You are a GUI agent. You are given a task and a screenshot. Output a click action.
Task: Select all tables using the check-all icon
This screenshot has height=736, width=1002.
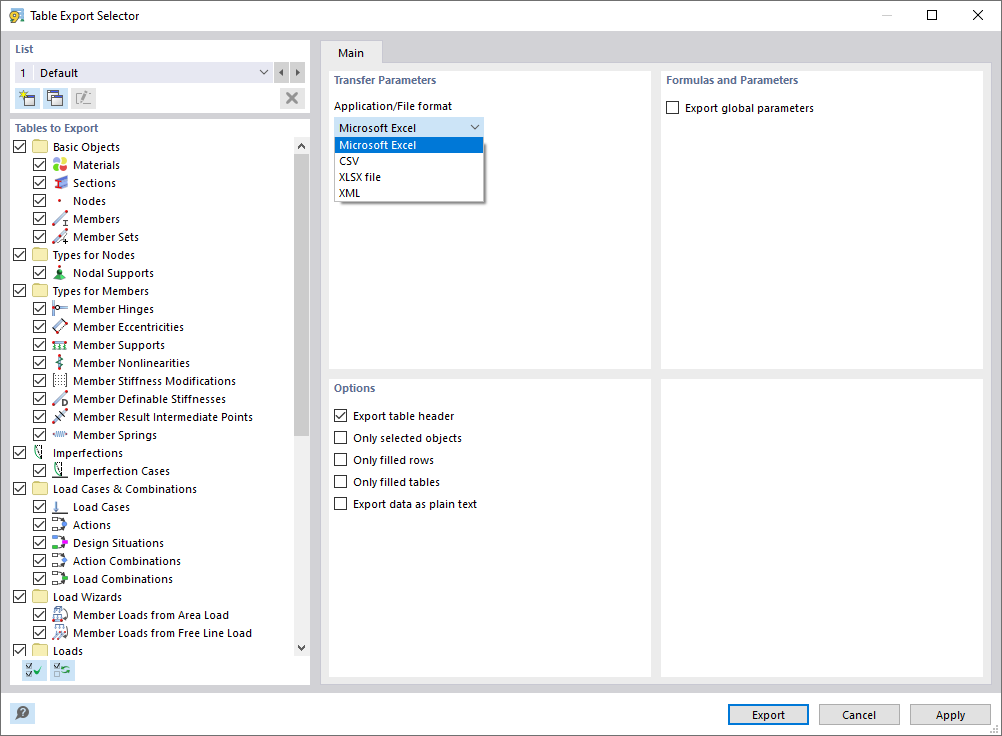(32, 669)
